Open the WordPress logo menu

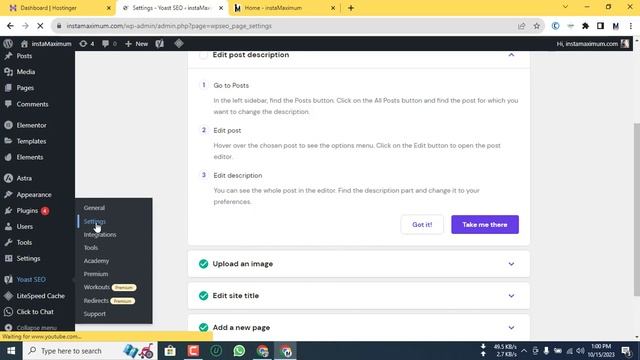[8, 44]
